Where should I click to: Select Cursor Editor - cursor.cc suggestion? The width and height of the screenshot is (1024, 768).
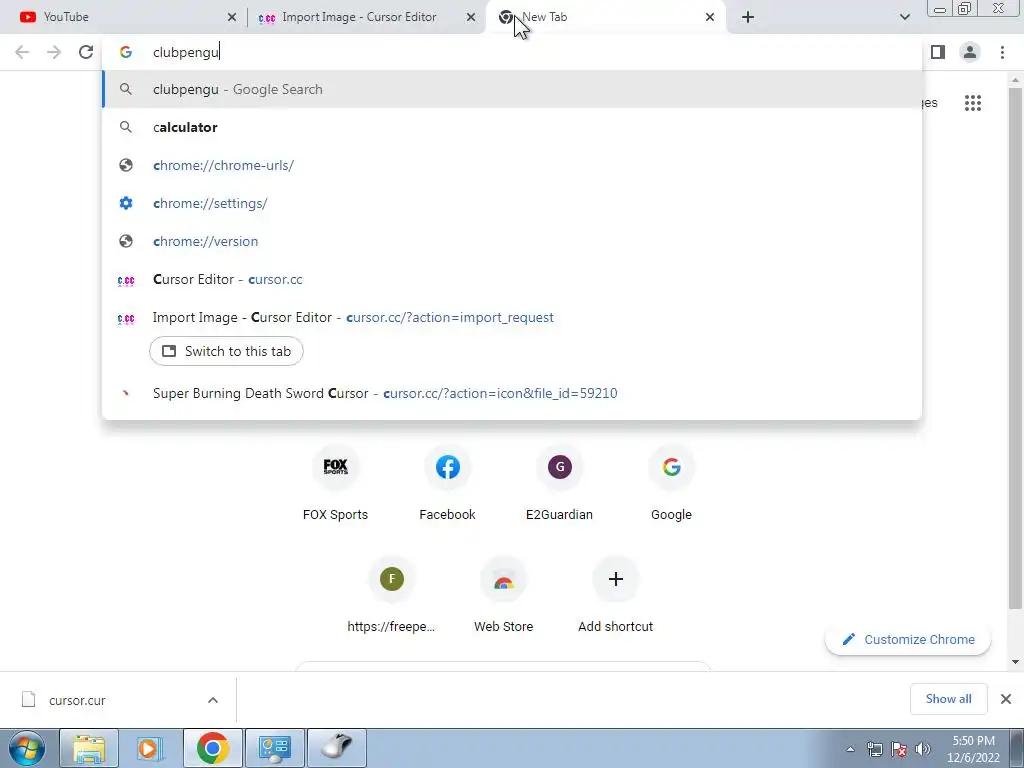coord(512,280)
